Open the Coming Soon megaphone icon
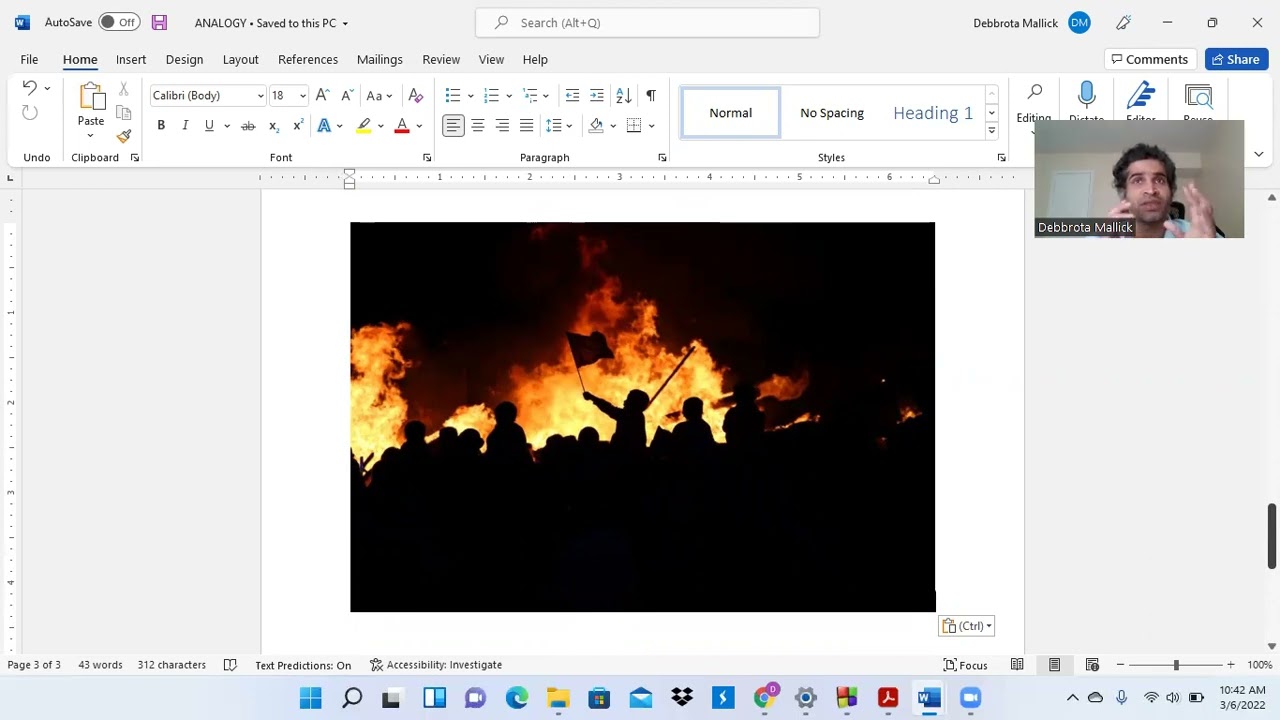Screen dimensions: 1280x720 [x=1123, y=23]
